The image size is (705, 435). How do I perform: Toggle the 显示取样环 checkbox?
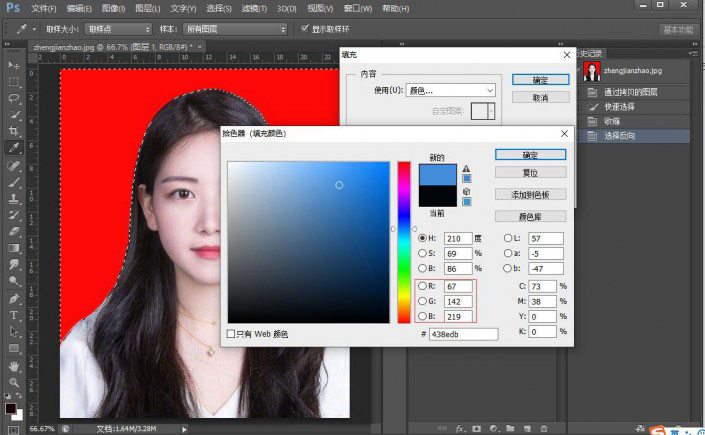pos(305,29)
